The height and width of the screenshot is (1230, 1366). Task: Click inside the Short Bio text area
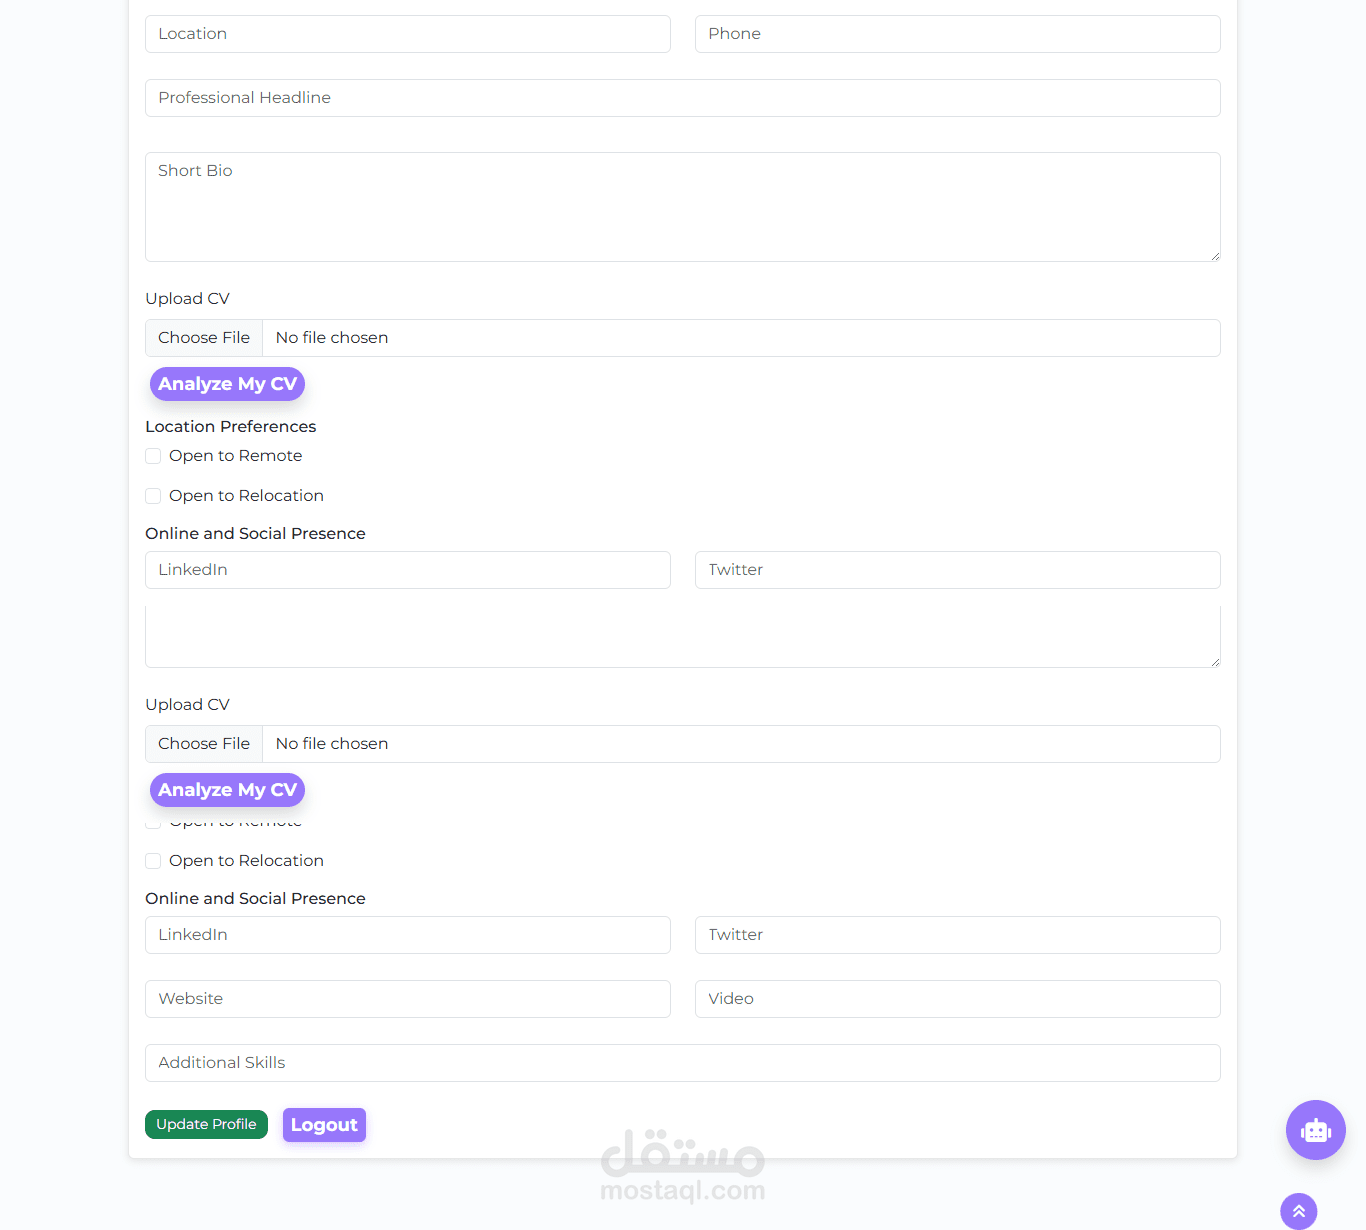[683, 207]
